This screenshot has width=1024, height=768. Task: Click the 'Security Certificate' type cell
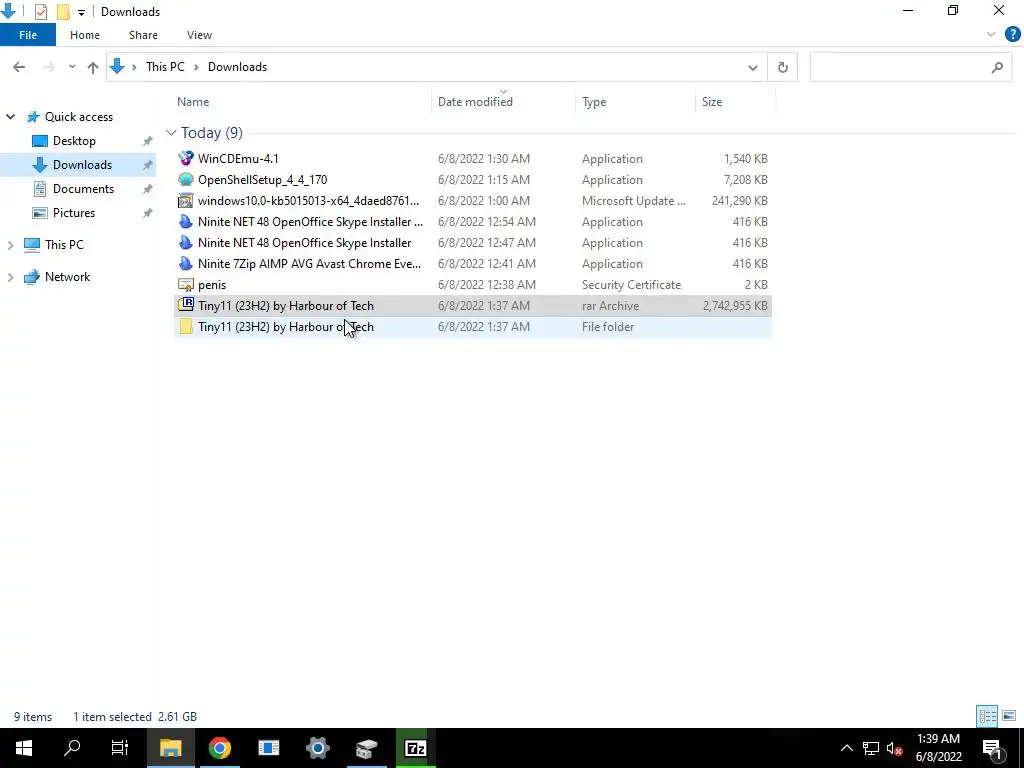(632, 285)
